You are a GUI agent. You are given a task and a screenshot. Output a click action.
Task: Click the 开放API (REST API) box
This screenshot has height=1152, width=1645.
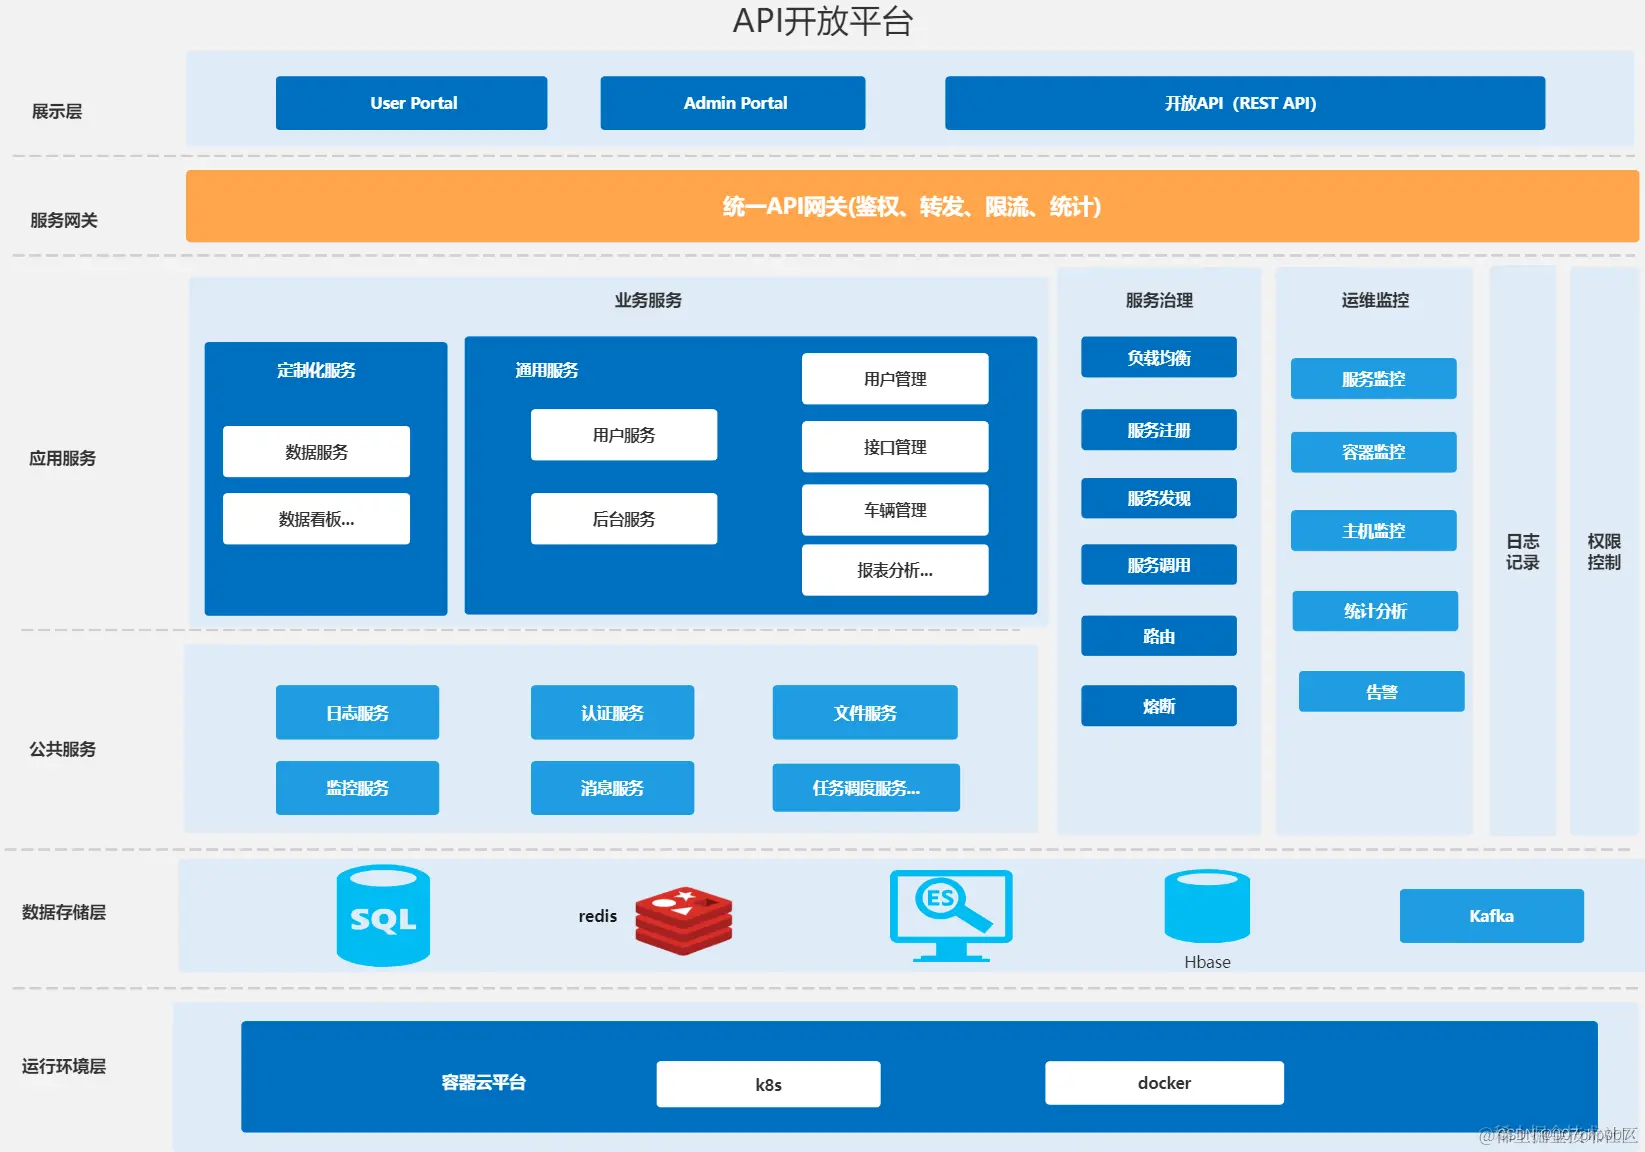click(x=1245, y=103)
